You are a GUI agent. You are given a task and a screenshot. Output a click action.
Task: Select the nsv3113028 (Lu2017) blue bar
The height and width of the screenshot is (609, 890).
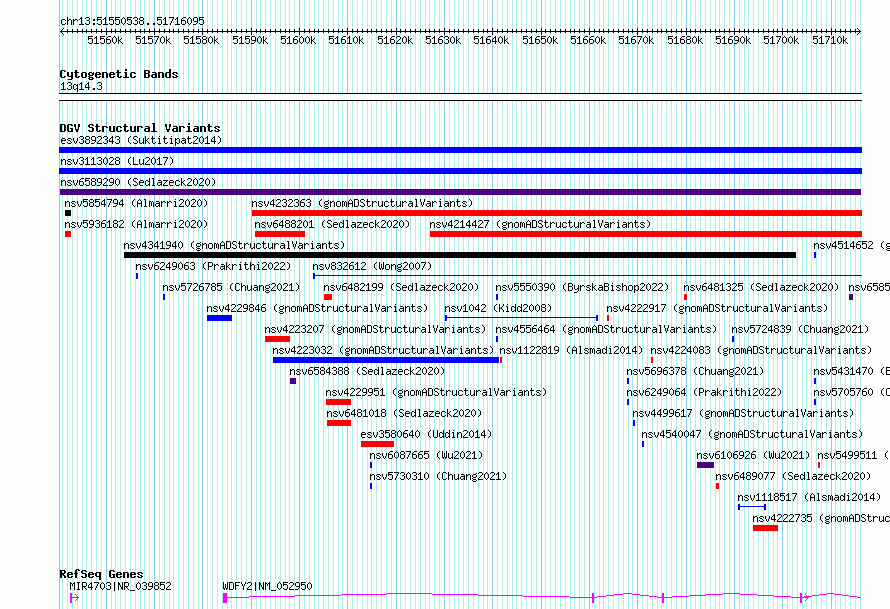460,171
